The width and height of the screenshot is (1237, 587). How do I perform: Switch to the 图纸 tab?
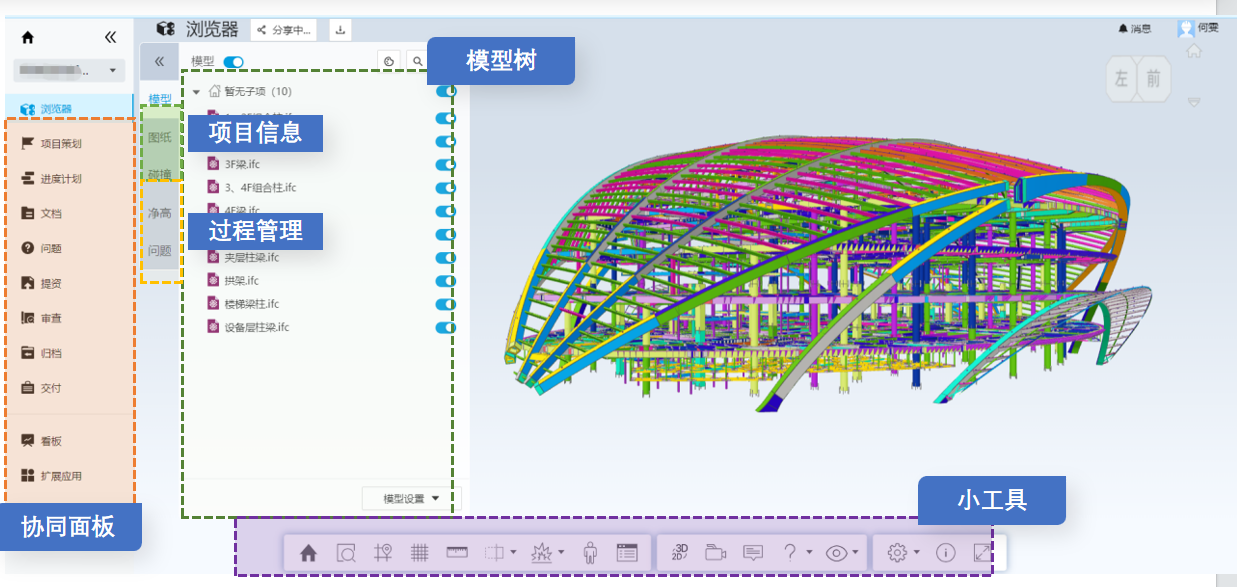point(159,137)
